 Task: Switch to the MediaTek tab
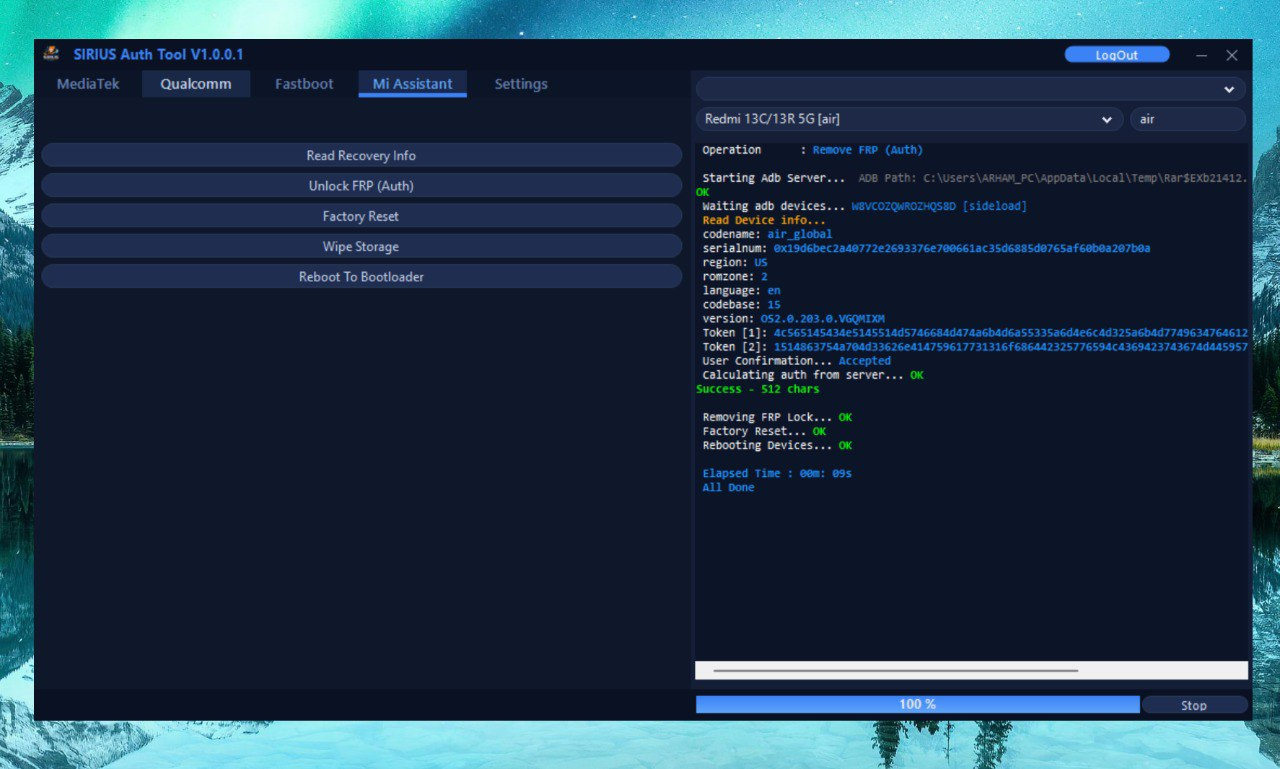point(88,84)
